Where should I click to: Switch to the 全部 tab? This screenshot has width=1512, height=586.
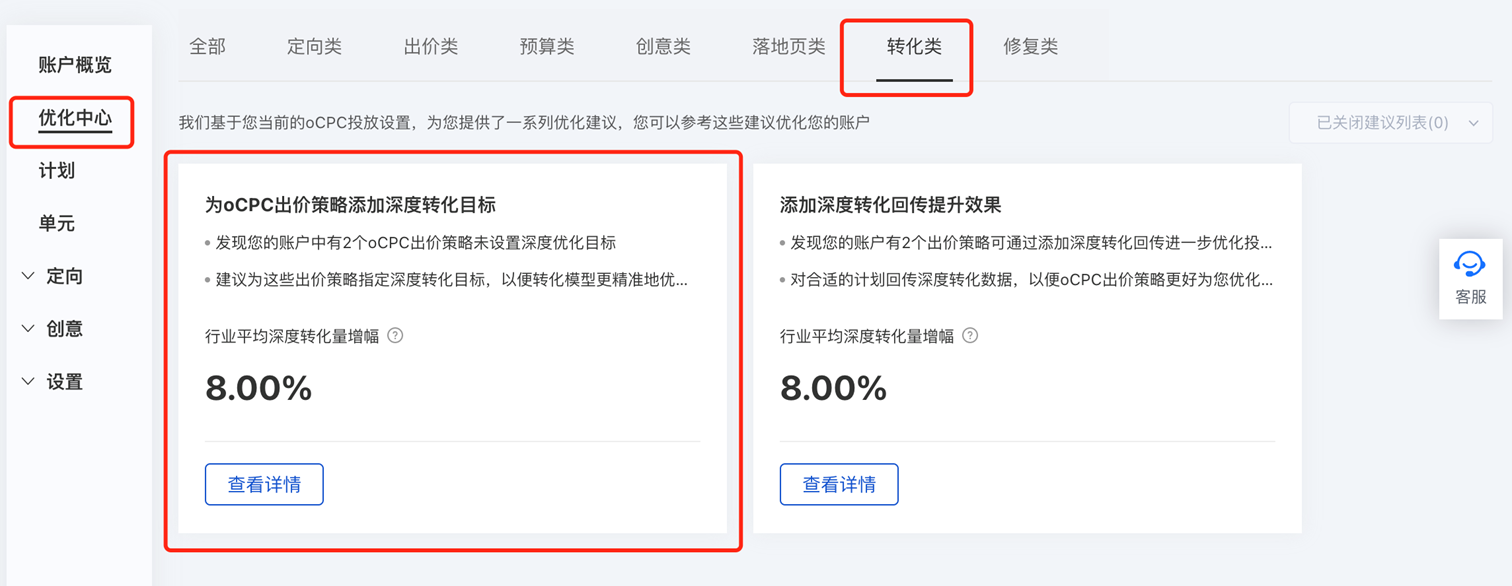[x=207, y=47]
